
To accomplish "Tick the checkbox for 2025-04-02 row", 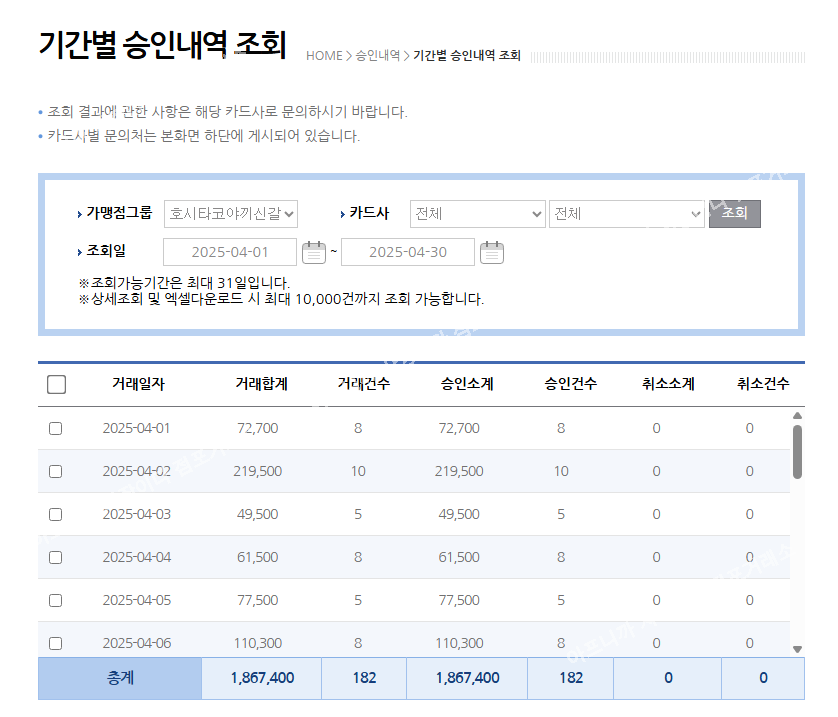I will [x=56, y=471].
